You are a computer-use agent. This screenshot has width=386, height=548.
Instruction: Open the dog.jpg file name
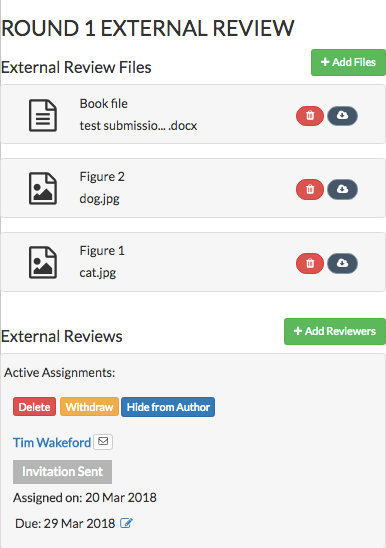click(x=99, y=199)
